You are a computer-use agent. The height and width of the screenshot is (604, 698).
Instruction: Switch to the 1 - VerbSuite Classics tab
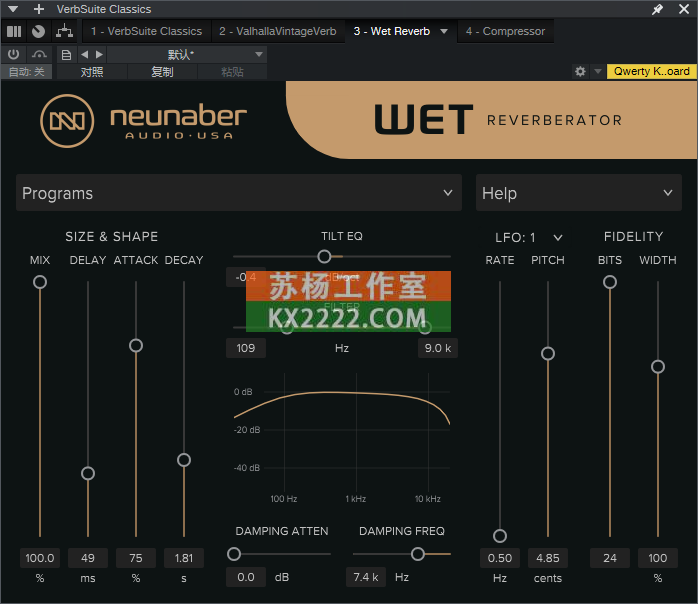(x=146, y=31)
